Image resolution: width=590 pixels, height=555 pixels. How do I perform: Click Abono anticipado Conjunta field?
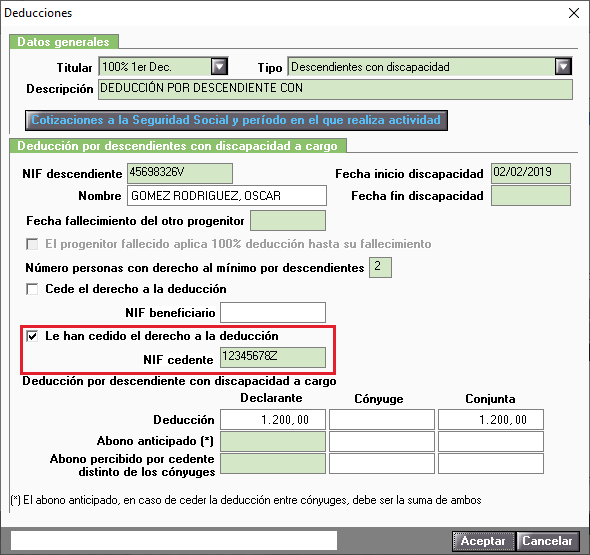[491, 441]
